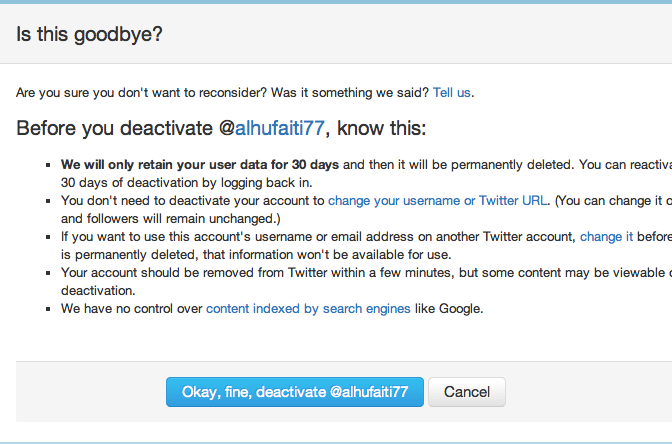
Task: Follow "change your username or Twitter URL" link
Action: [x=437, y=200]
